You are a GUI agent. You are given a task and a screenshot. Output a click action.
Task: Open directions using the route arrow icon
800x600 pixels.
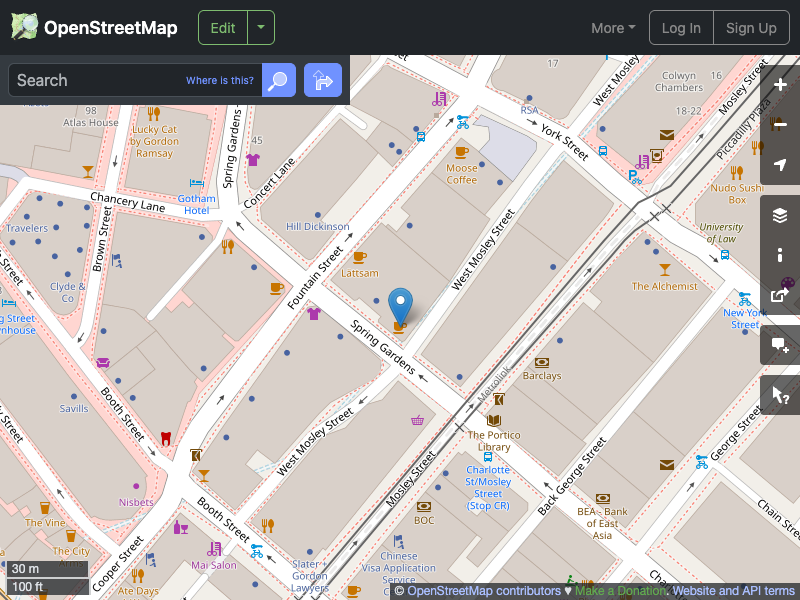coord(322,80)
